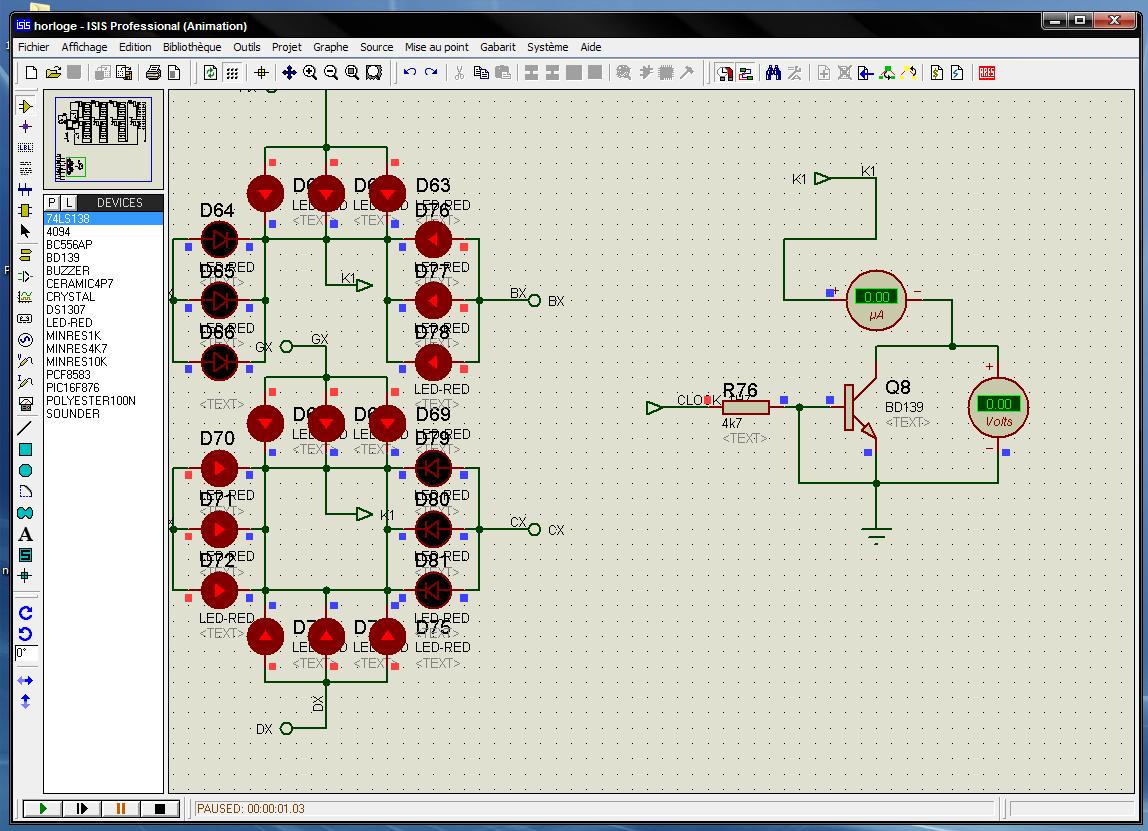Stop the running simulation
Screen dimensions: 1148x831
pyautogui.click(x=159, y=808)
